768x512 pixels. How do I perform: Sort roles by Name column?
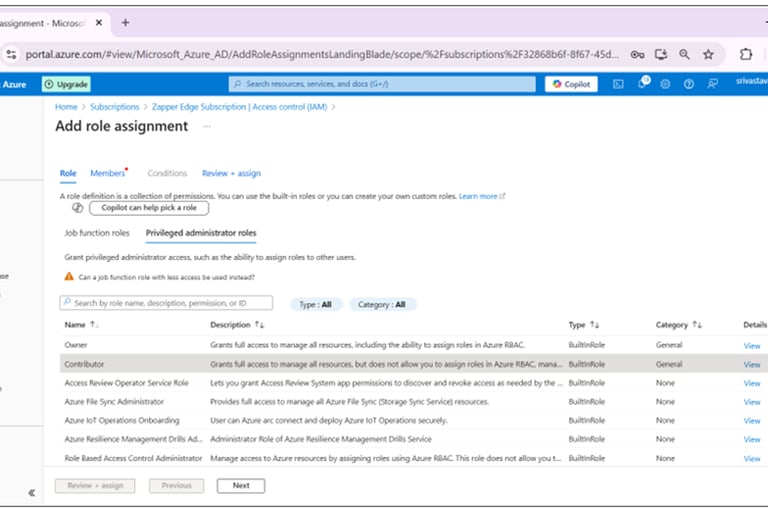click(81, 325)
